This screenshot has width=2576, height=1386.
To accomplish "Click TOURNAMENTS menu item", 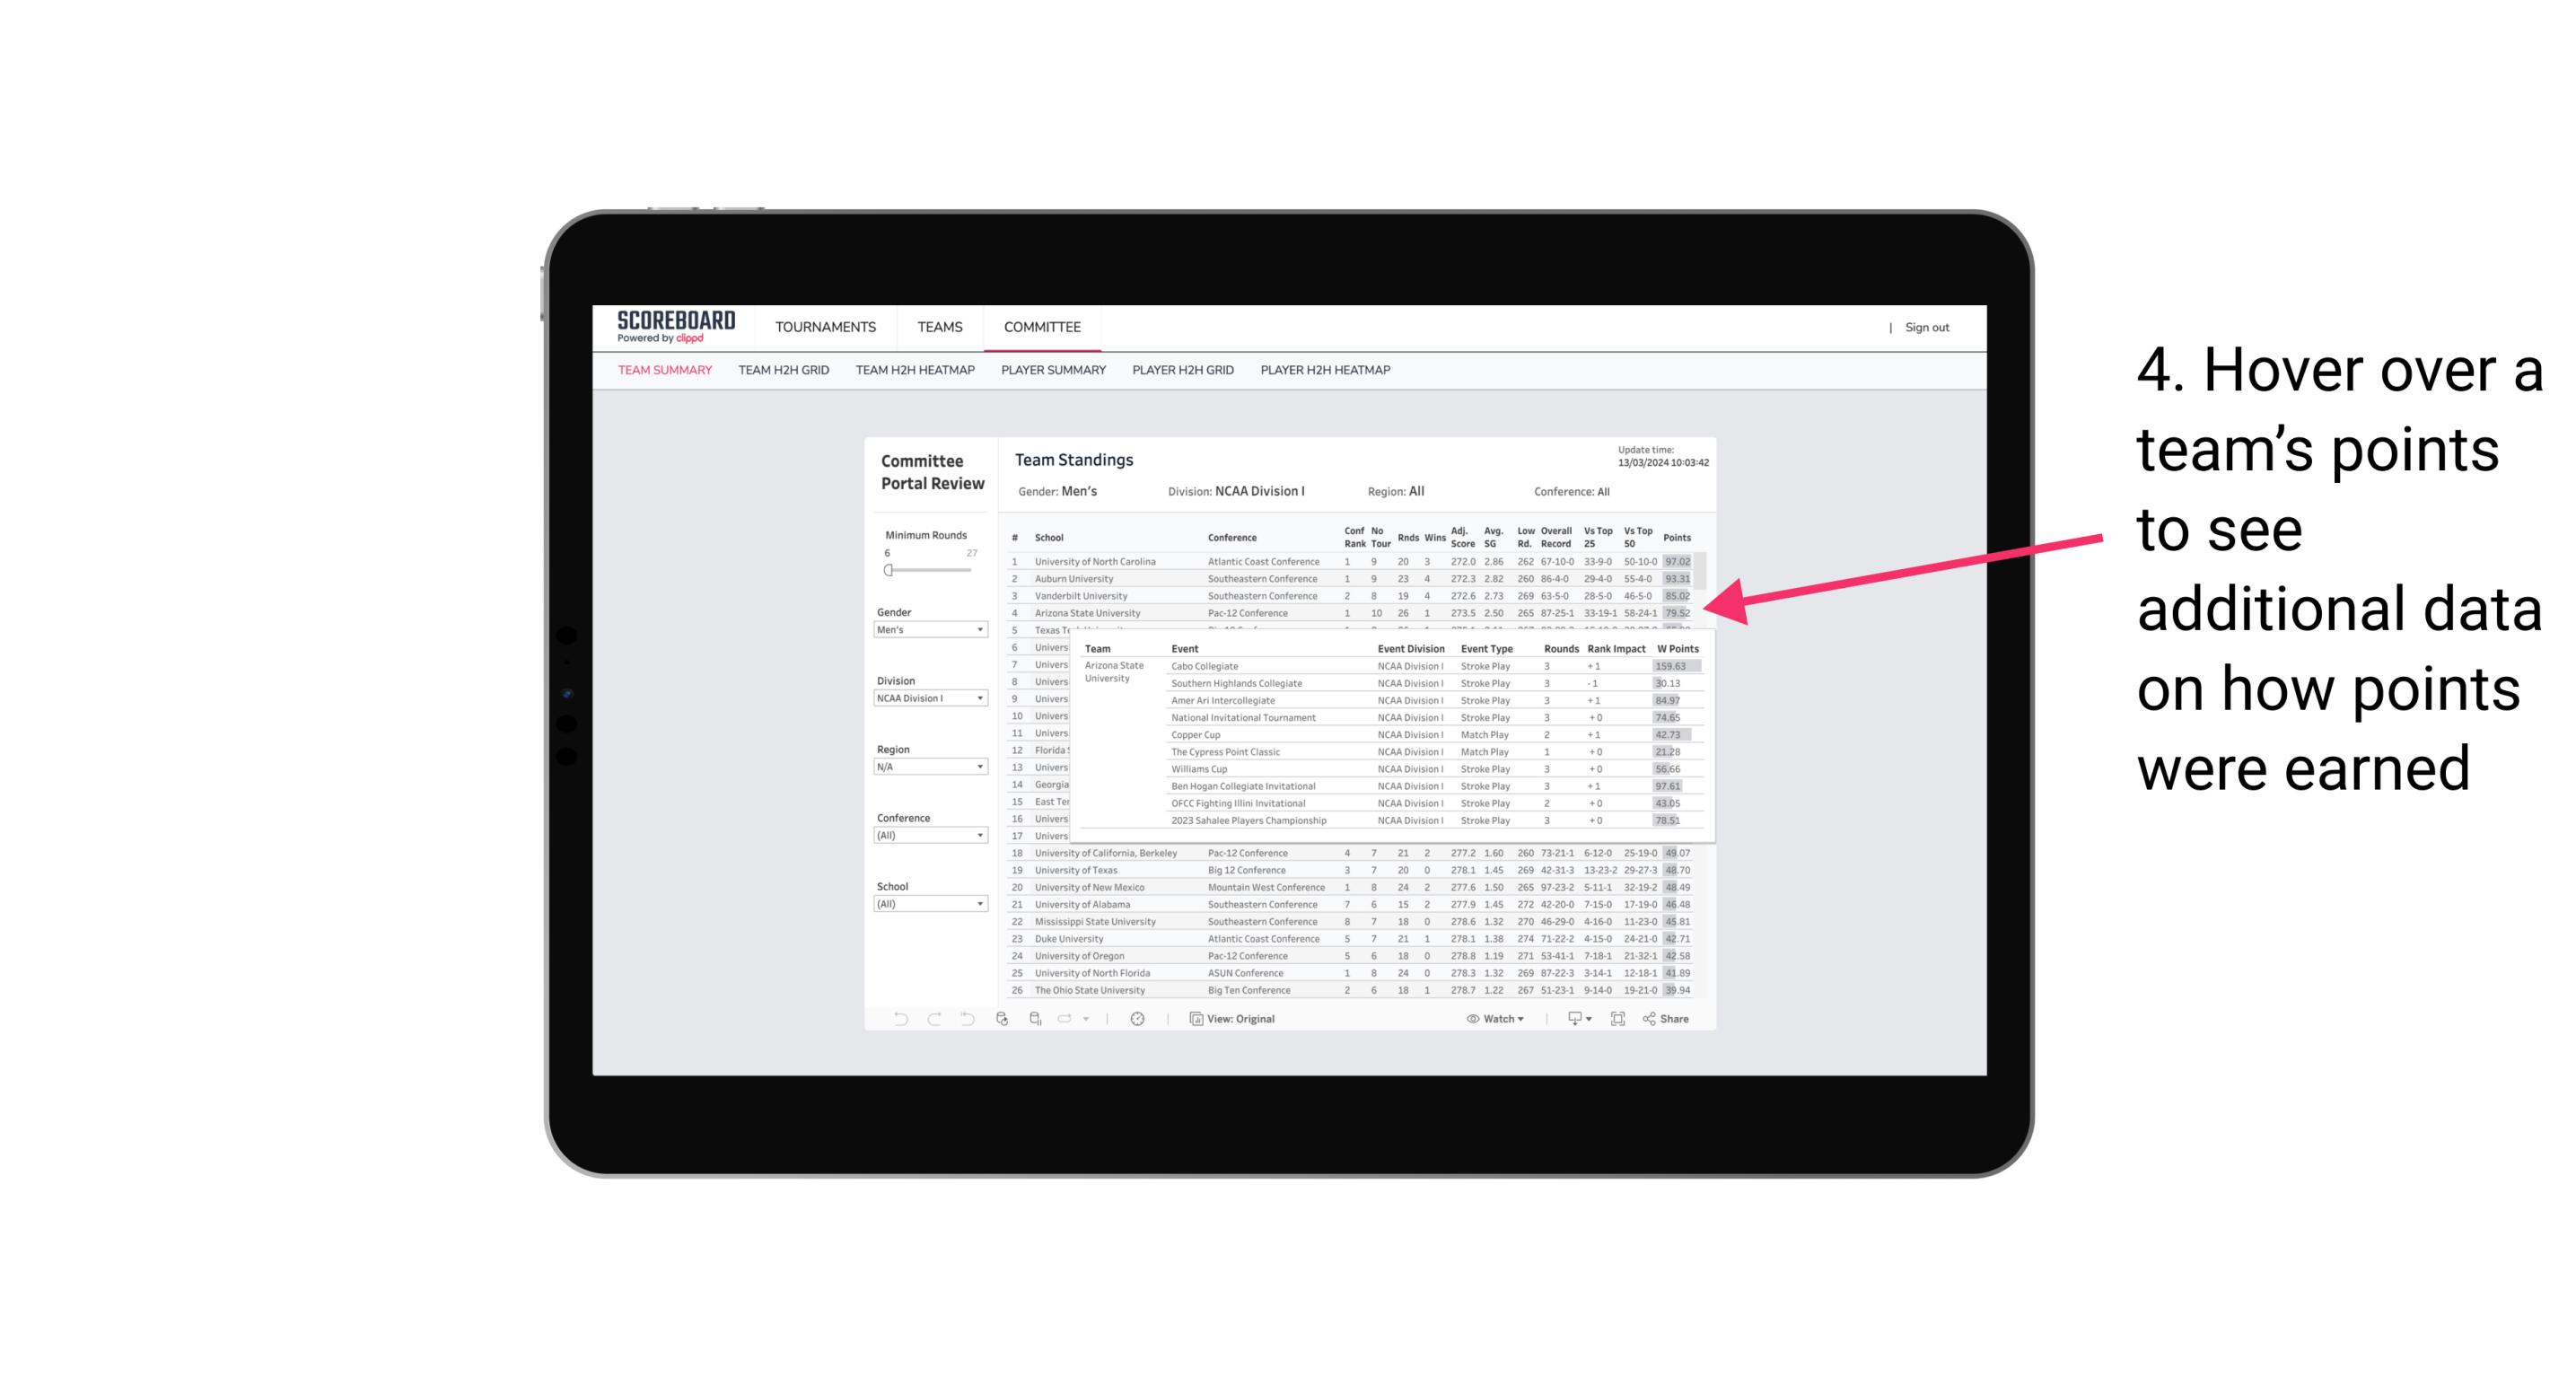I will 828,324.
